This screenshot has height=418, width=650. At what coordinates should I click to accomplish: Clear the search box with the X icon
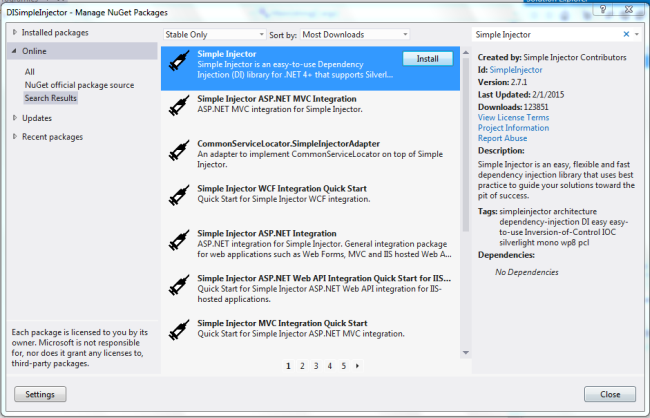(626, 34)
